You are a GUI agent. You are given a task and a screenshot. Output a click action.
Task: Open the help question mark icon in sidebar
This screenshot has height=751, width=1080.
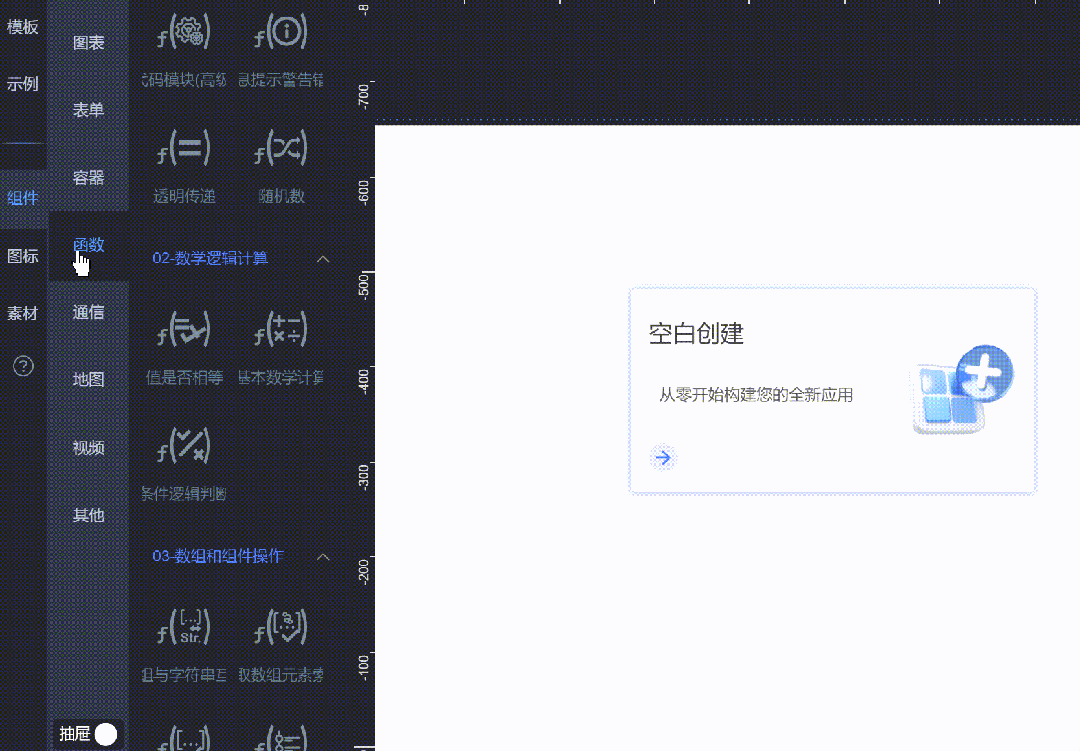[23, 367]
